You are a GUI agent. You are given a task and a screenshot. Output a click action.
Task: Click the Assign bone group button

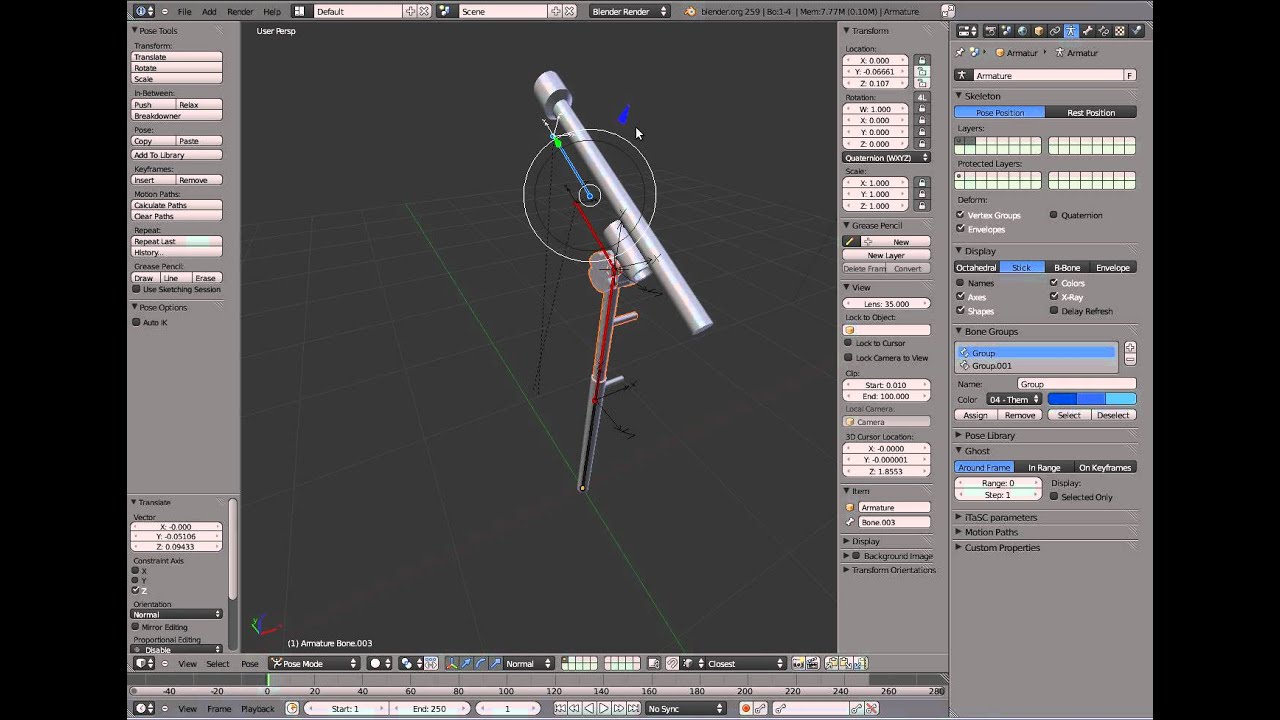click(975, 415)
